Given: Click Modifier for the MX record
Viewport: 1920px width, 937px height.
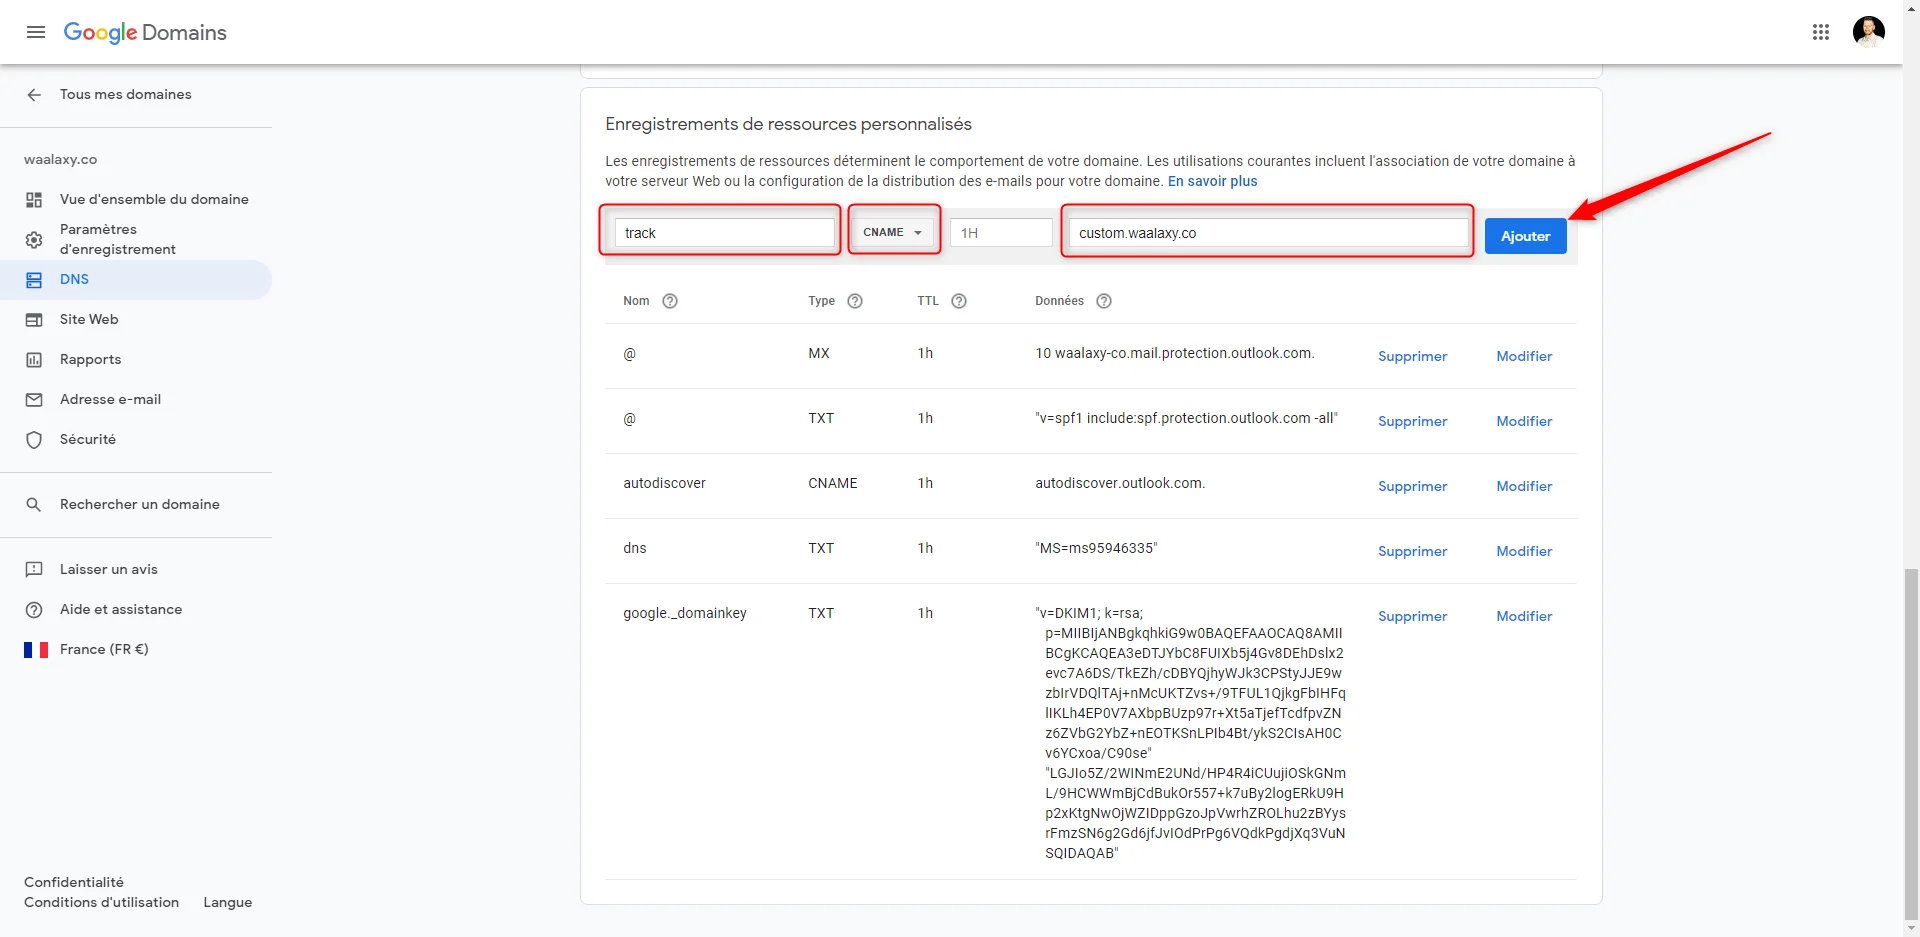Looking at the screenshot, I should [x=1524, y=356].
